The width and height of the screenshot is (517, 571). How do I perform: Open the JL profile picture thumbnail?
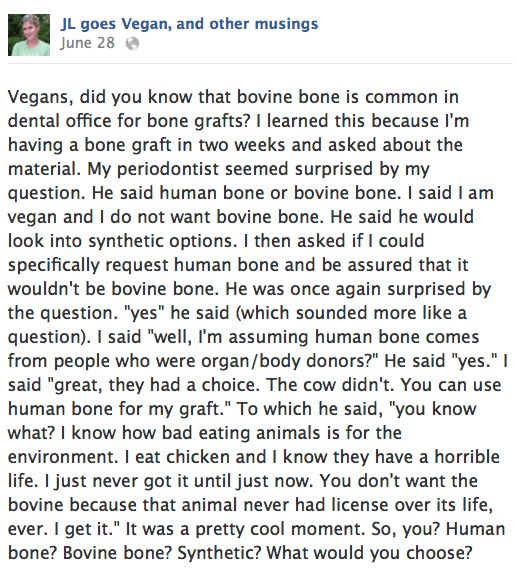29,35
